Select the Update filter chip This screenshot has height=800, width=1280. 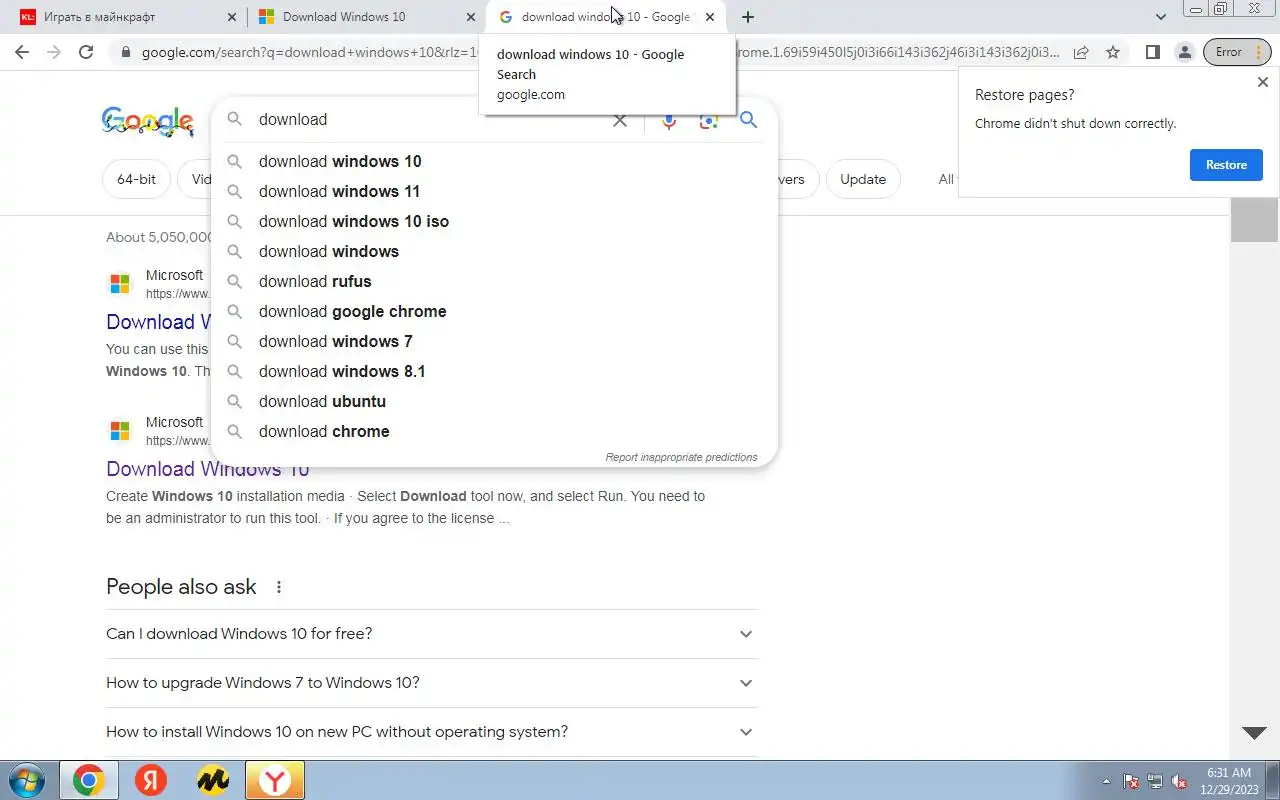(x=863, y=180)
